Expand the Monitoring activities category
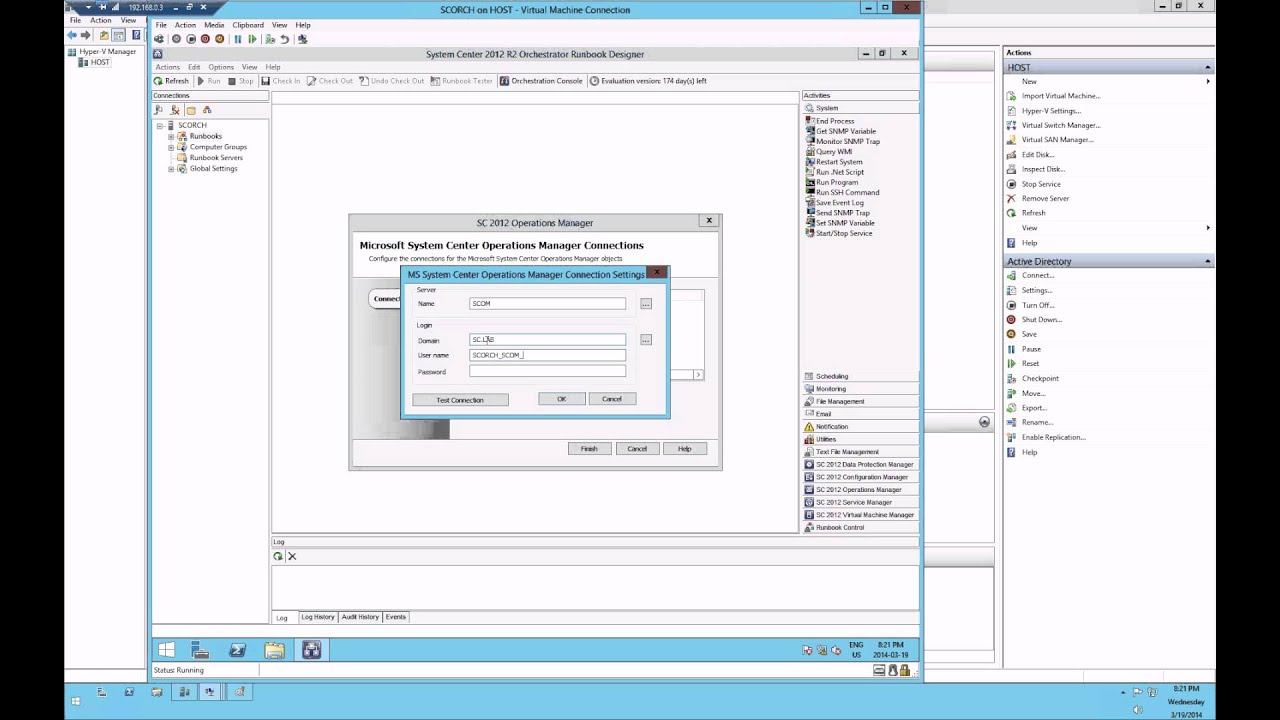This screenshot has width=1280, height=720. pyautogui.click(x=859, y=389)
